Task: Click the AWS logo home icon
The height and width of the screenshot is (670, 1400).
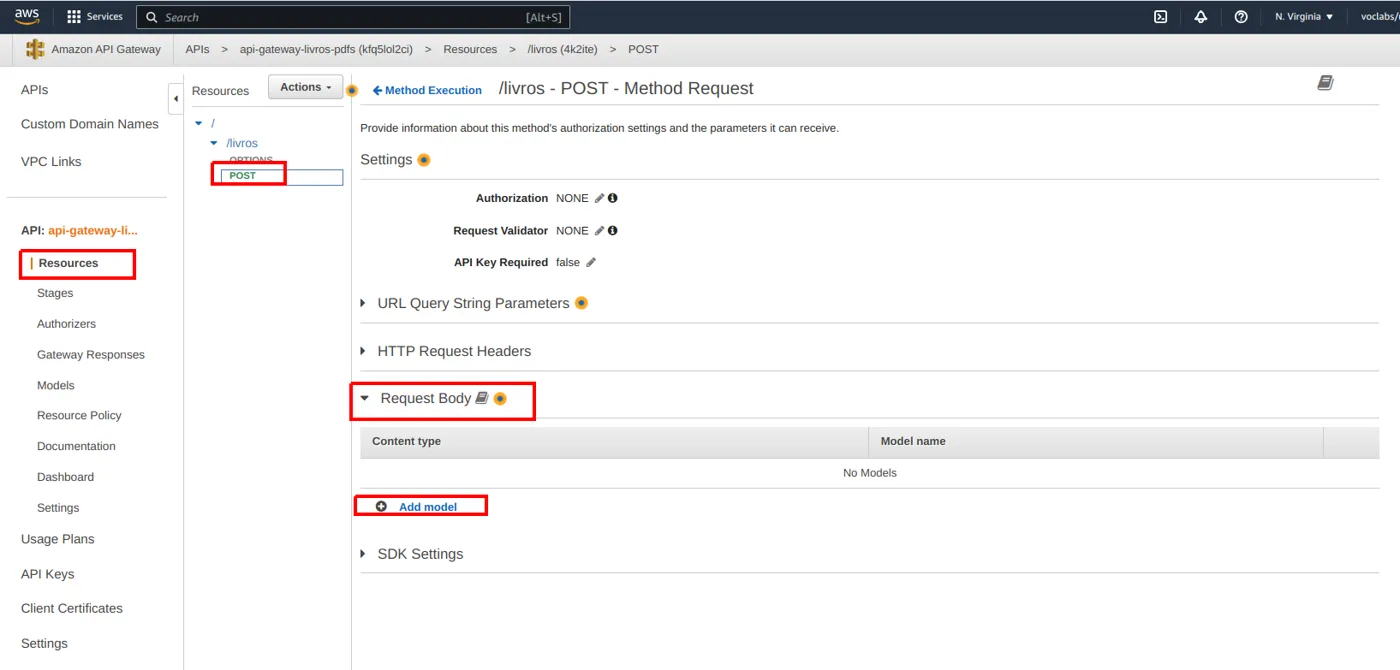Action: [x=27, y=16]
